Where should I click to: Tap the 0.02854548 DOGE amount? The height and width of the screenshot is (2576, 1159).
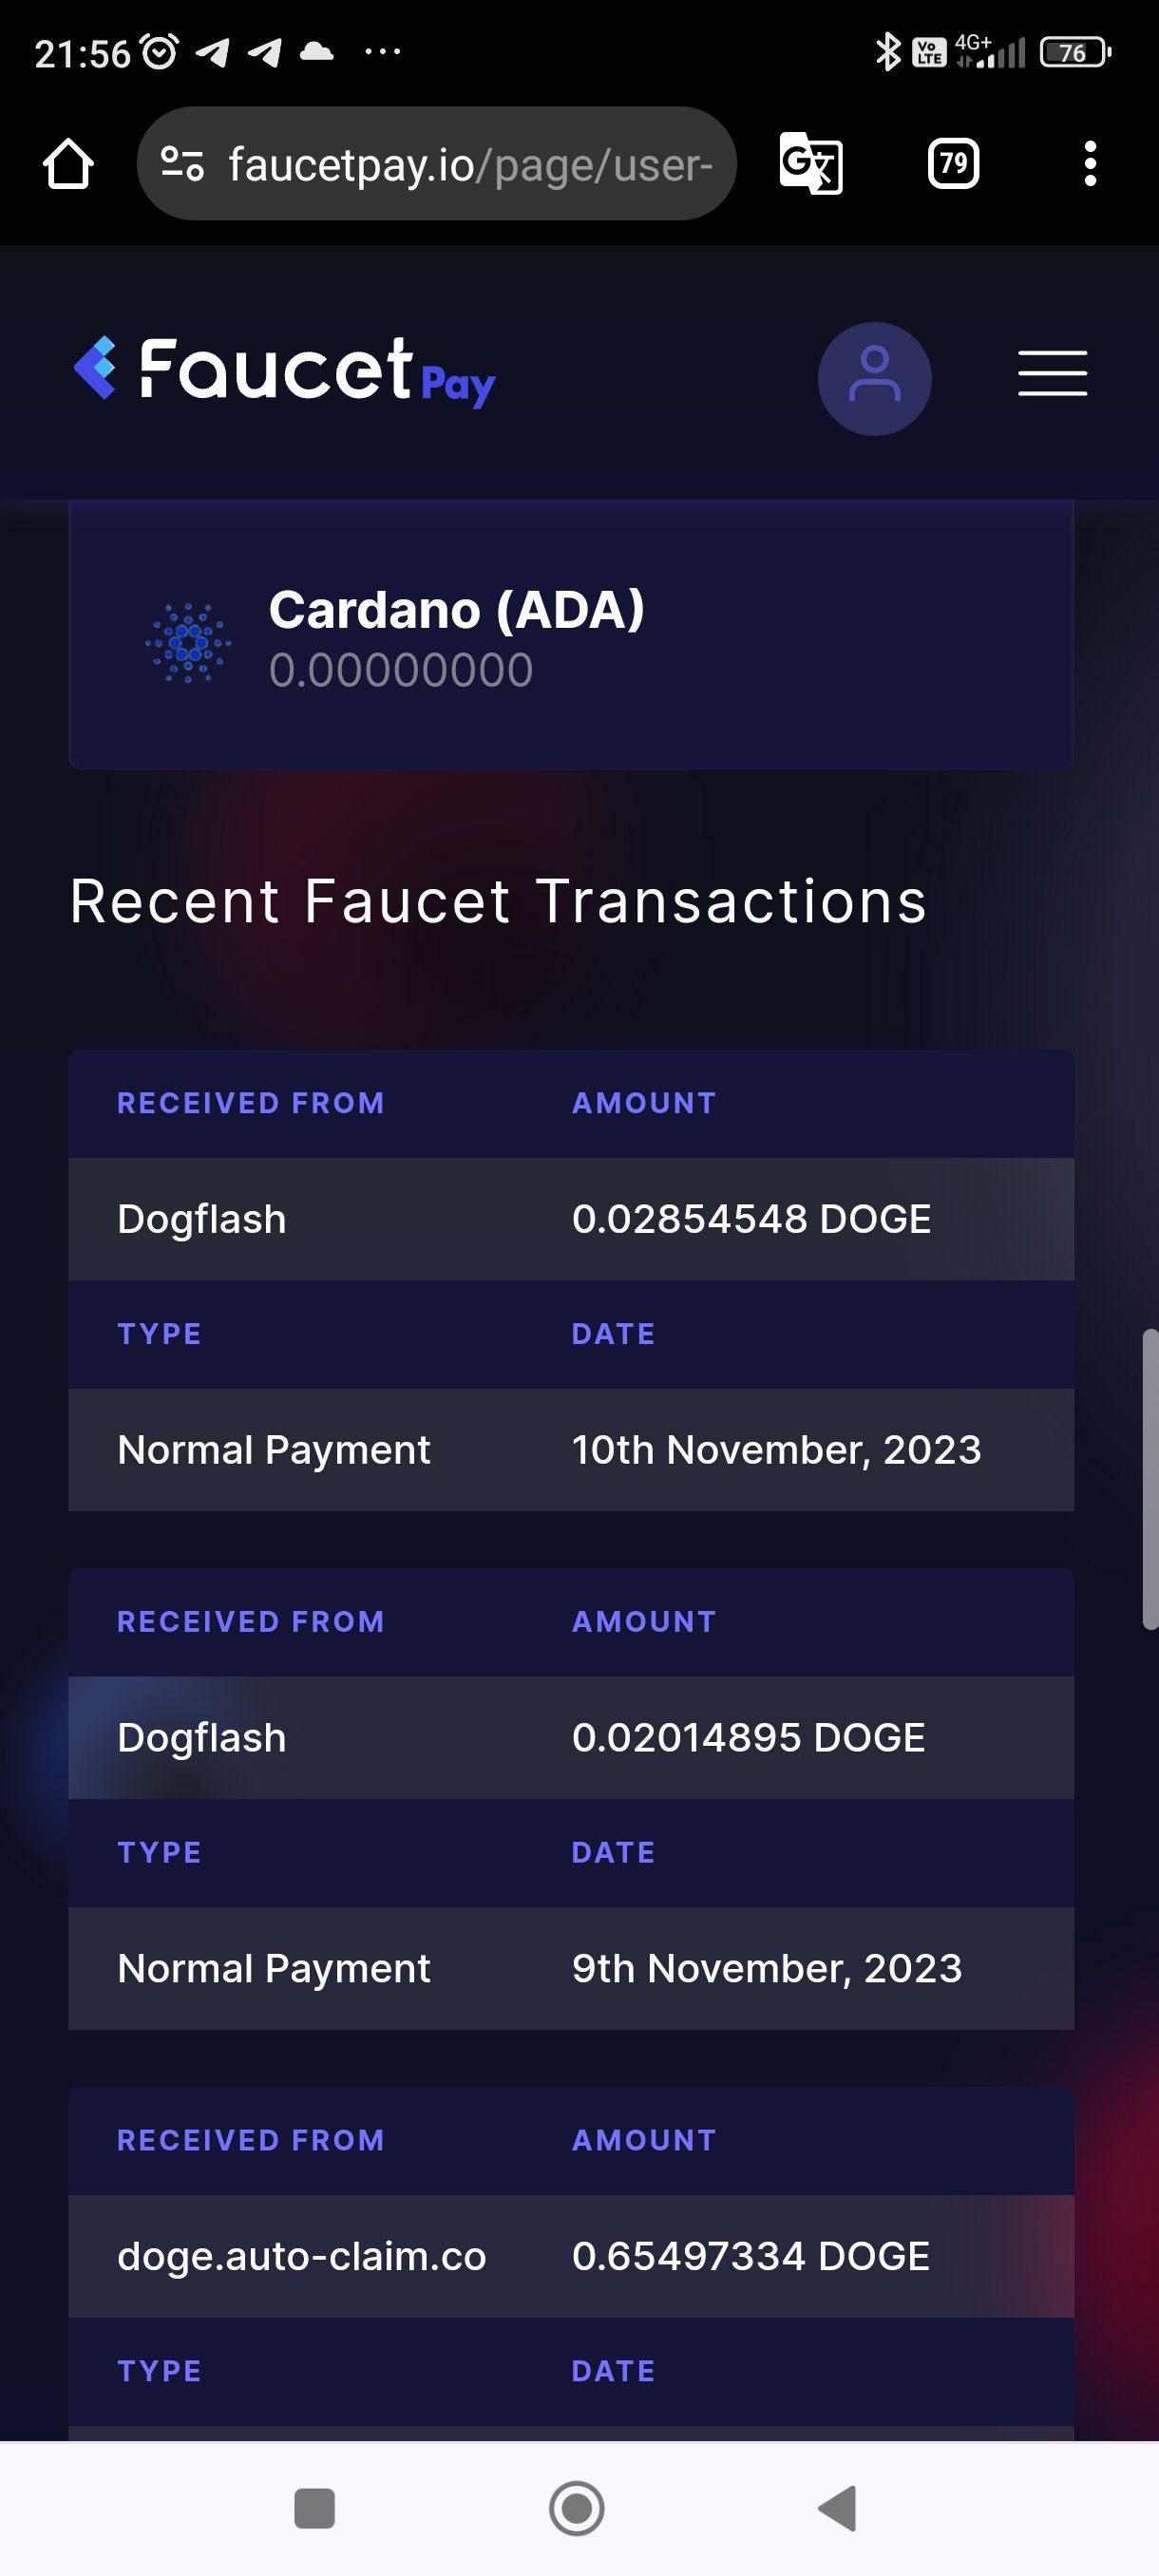(x=751, y=1219)
